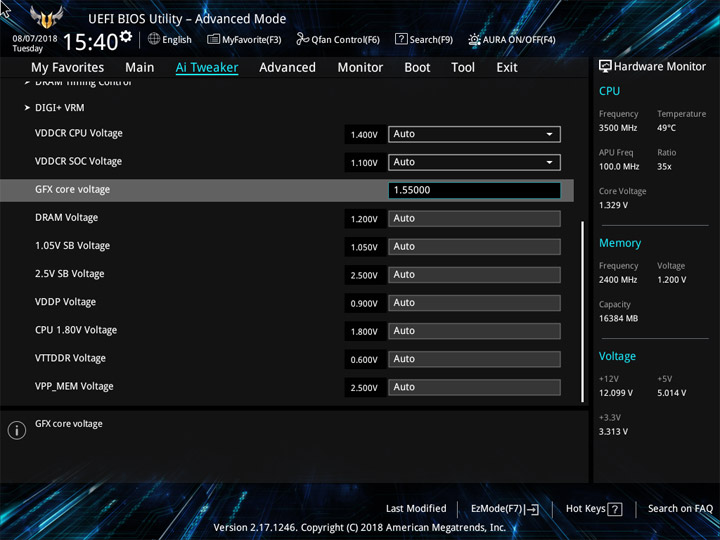The width and height of the screenshot is (720, 540).
Task: Click the GFX core voltage row label
Action: (x=73, y=189)
